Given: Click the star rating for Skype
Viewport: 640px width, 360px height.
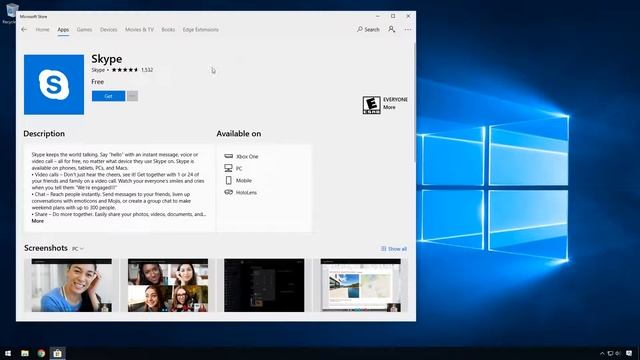Looking at the screenshot, I should coord(125,70).
